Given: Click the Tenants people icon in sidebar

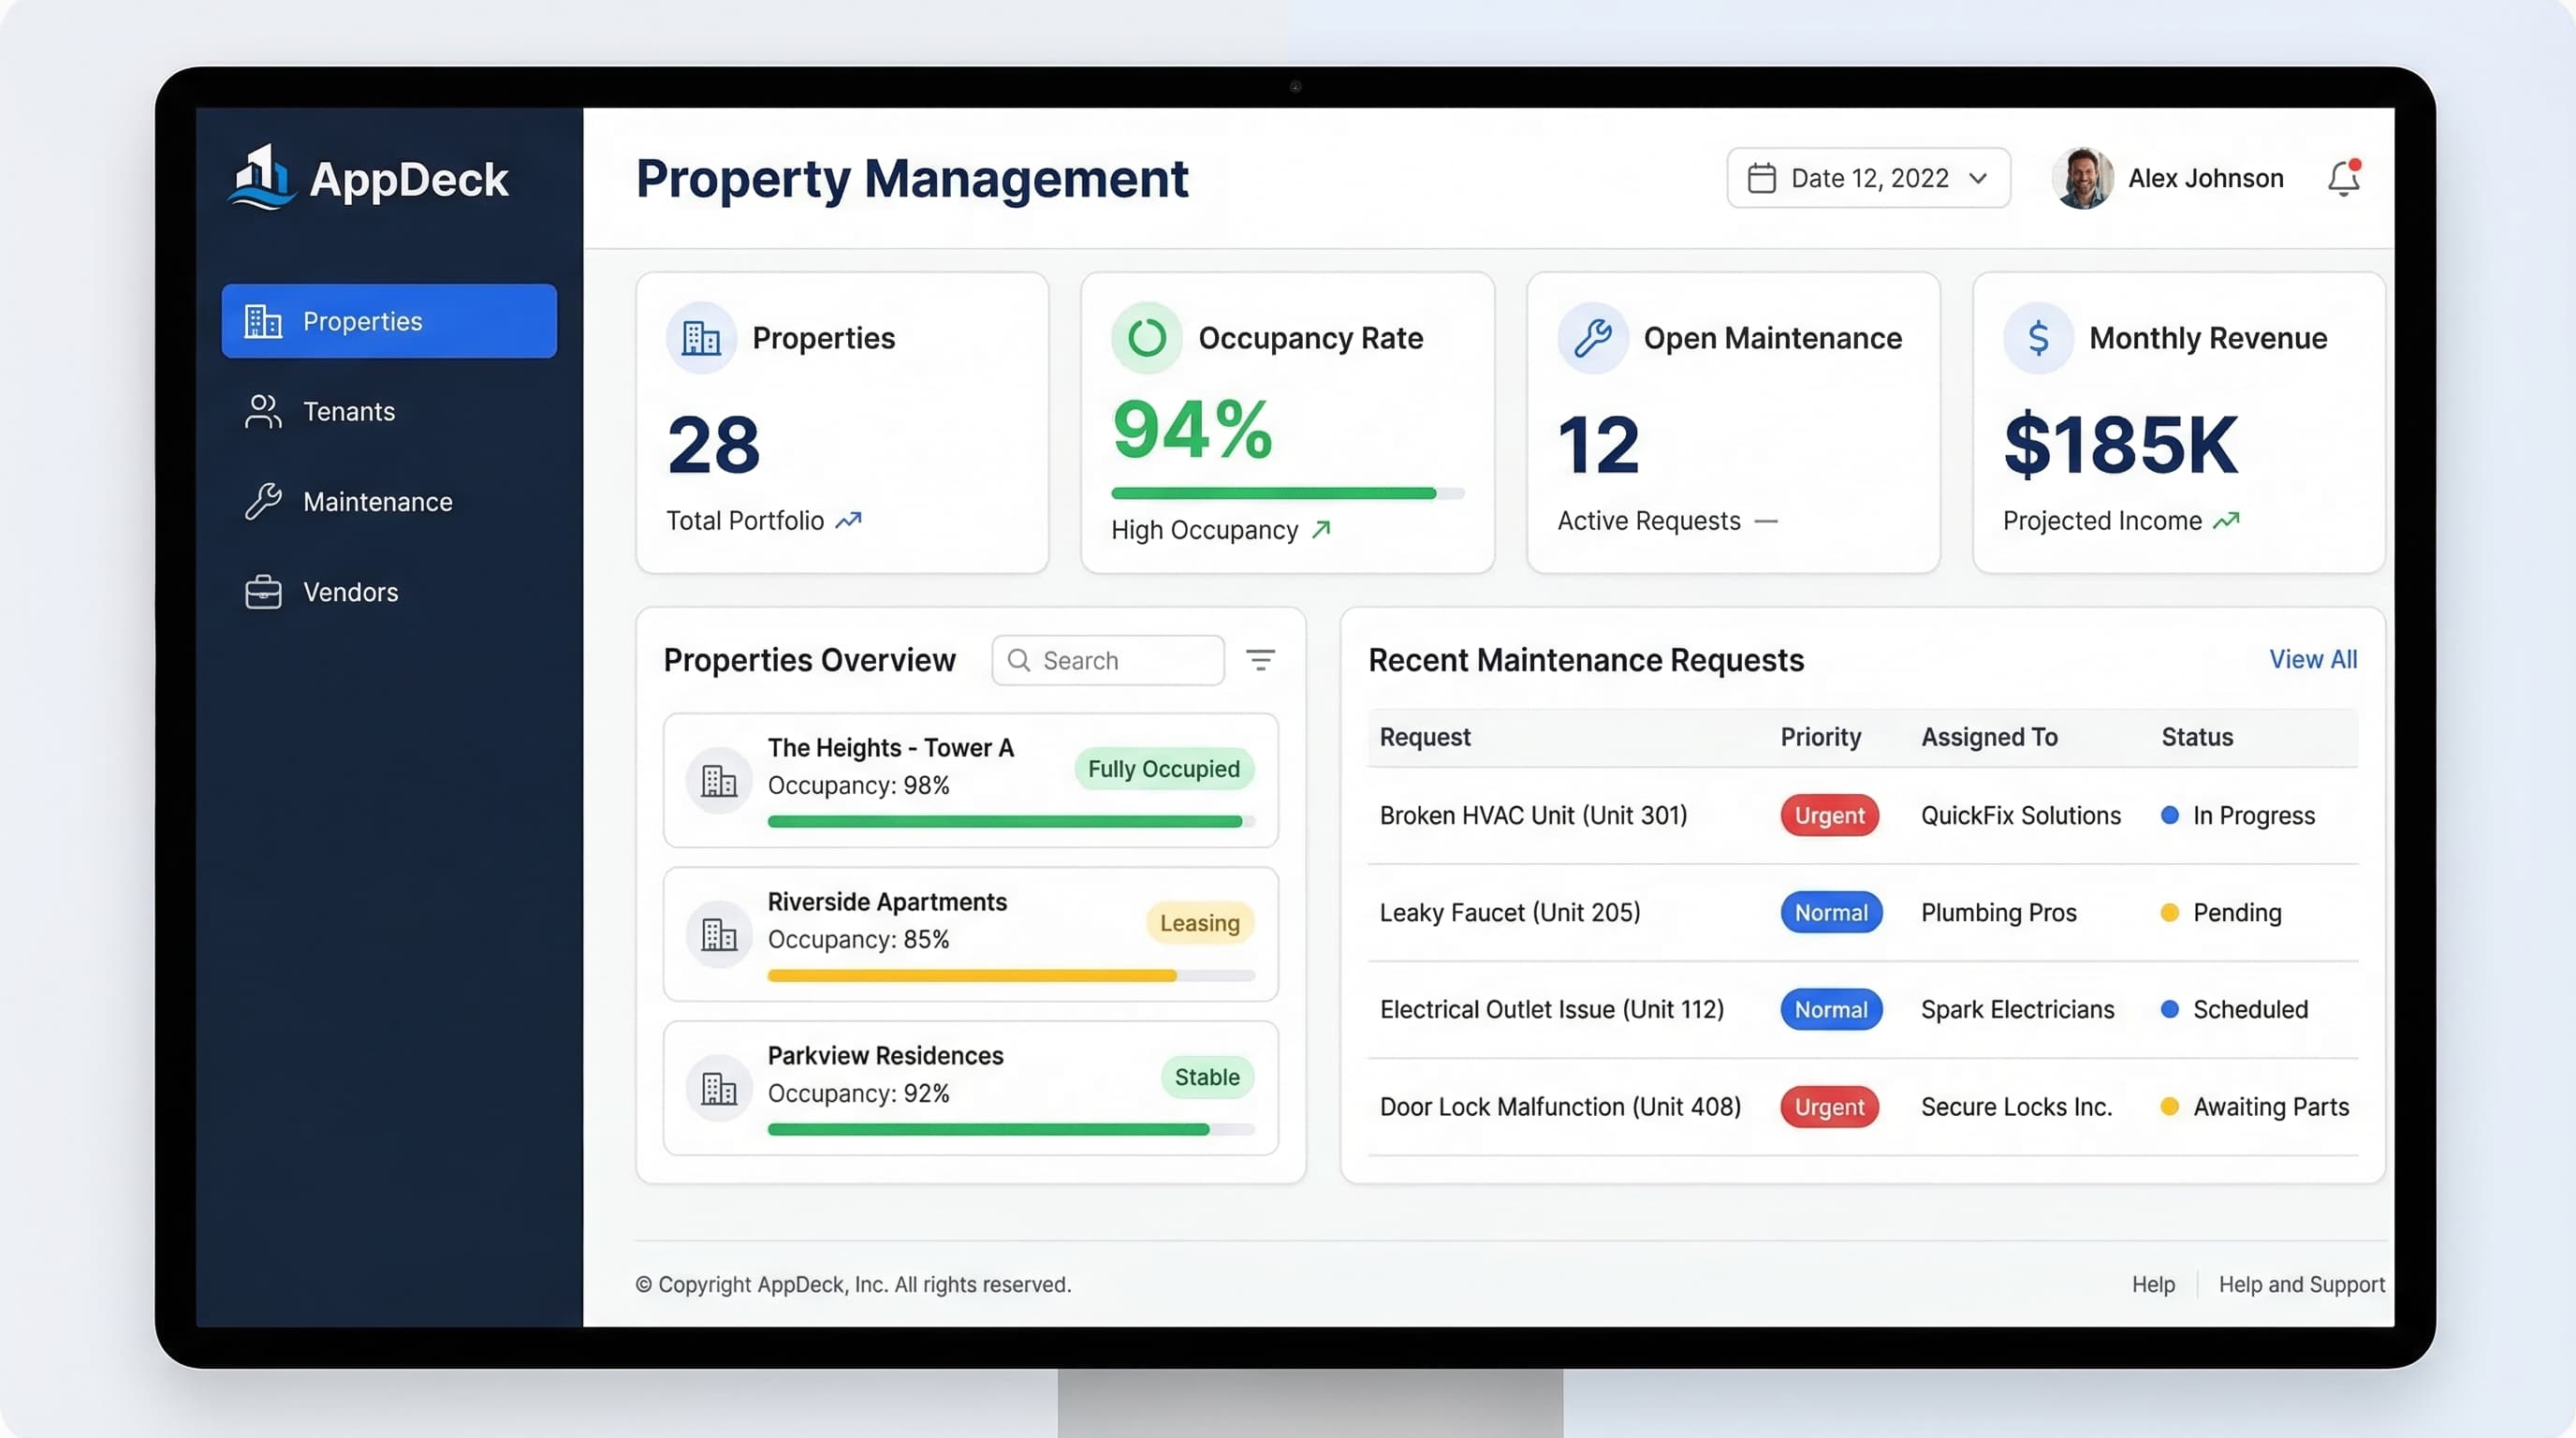Looking at the screenshot, I should coord(263,411).
